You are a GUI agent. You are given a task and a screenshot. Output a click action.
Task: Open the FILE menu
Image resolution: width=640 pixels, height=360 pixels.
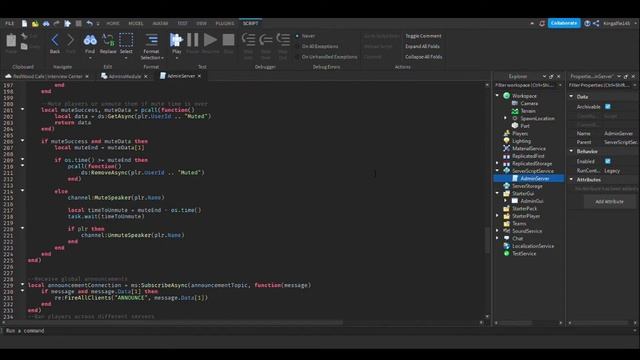9,24
